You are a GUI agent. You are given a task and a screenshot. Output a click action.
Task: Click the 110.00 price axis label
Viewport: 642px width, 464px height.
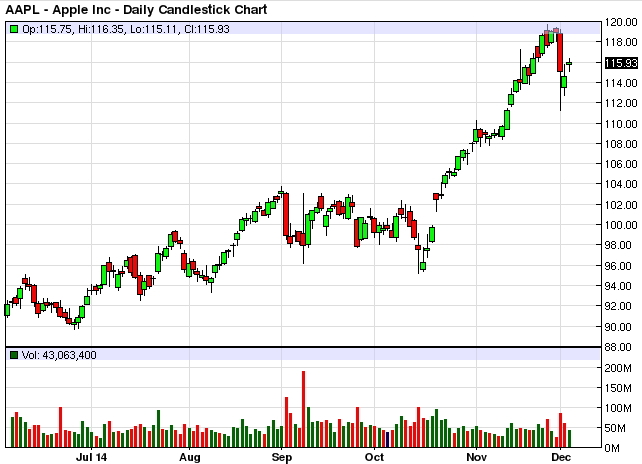(x=621, y=124)
